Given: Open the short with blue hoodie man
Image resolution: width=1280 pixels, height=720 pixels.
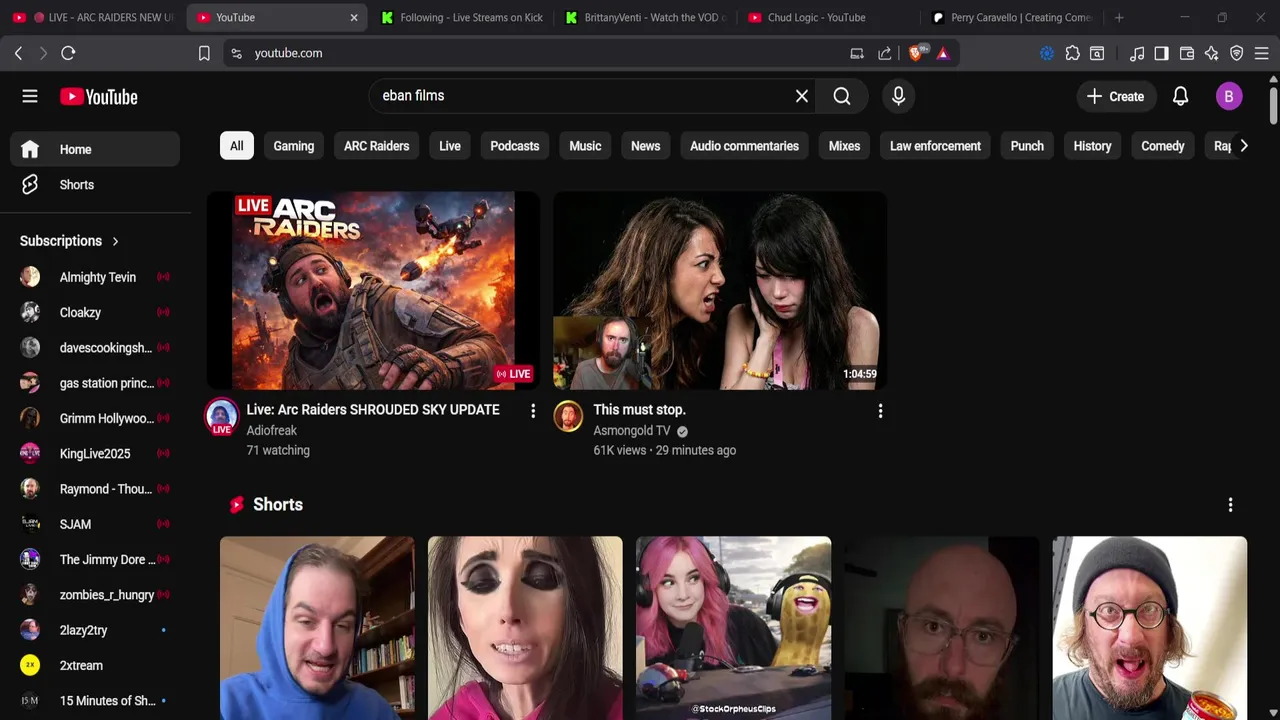Looking at the screenshot, I should [317, 628].
